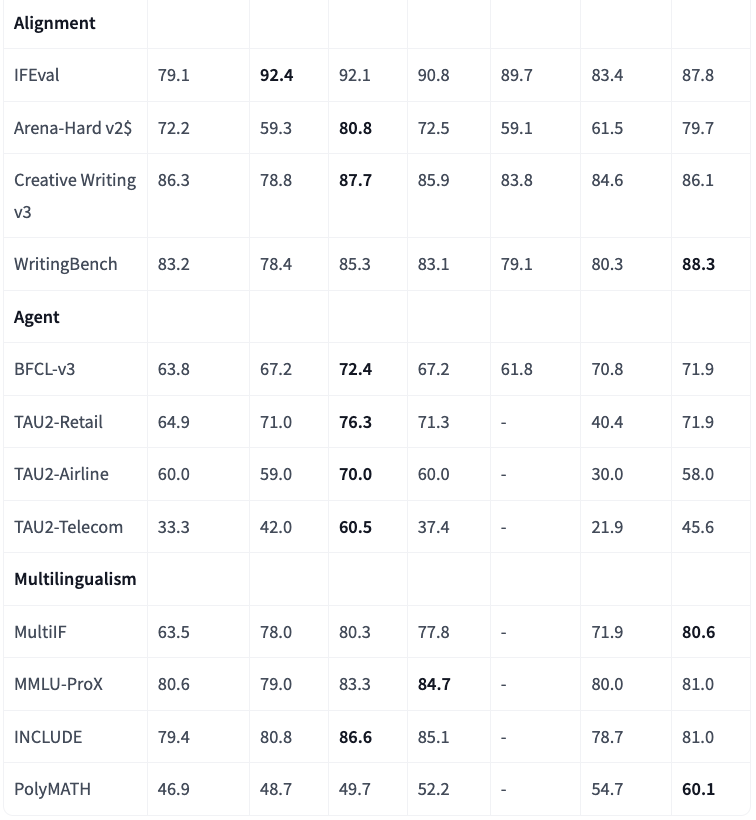Select the IFEval row label
The width and height of the screenshot is (756, 820).
[37, 75]
